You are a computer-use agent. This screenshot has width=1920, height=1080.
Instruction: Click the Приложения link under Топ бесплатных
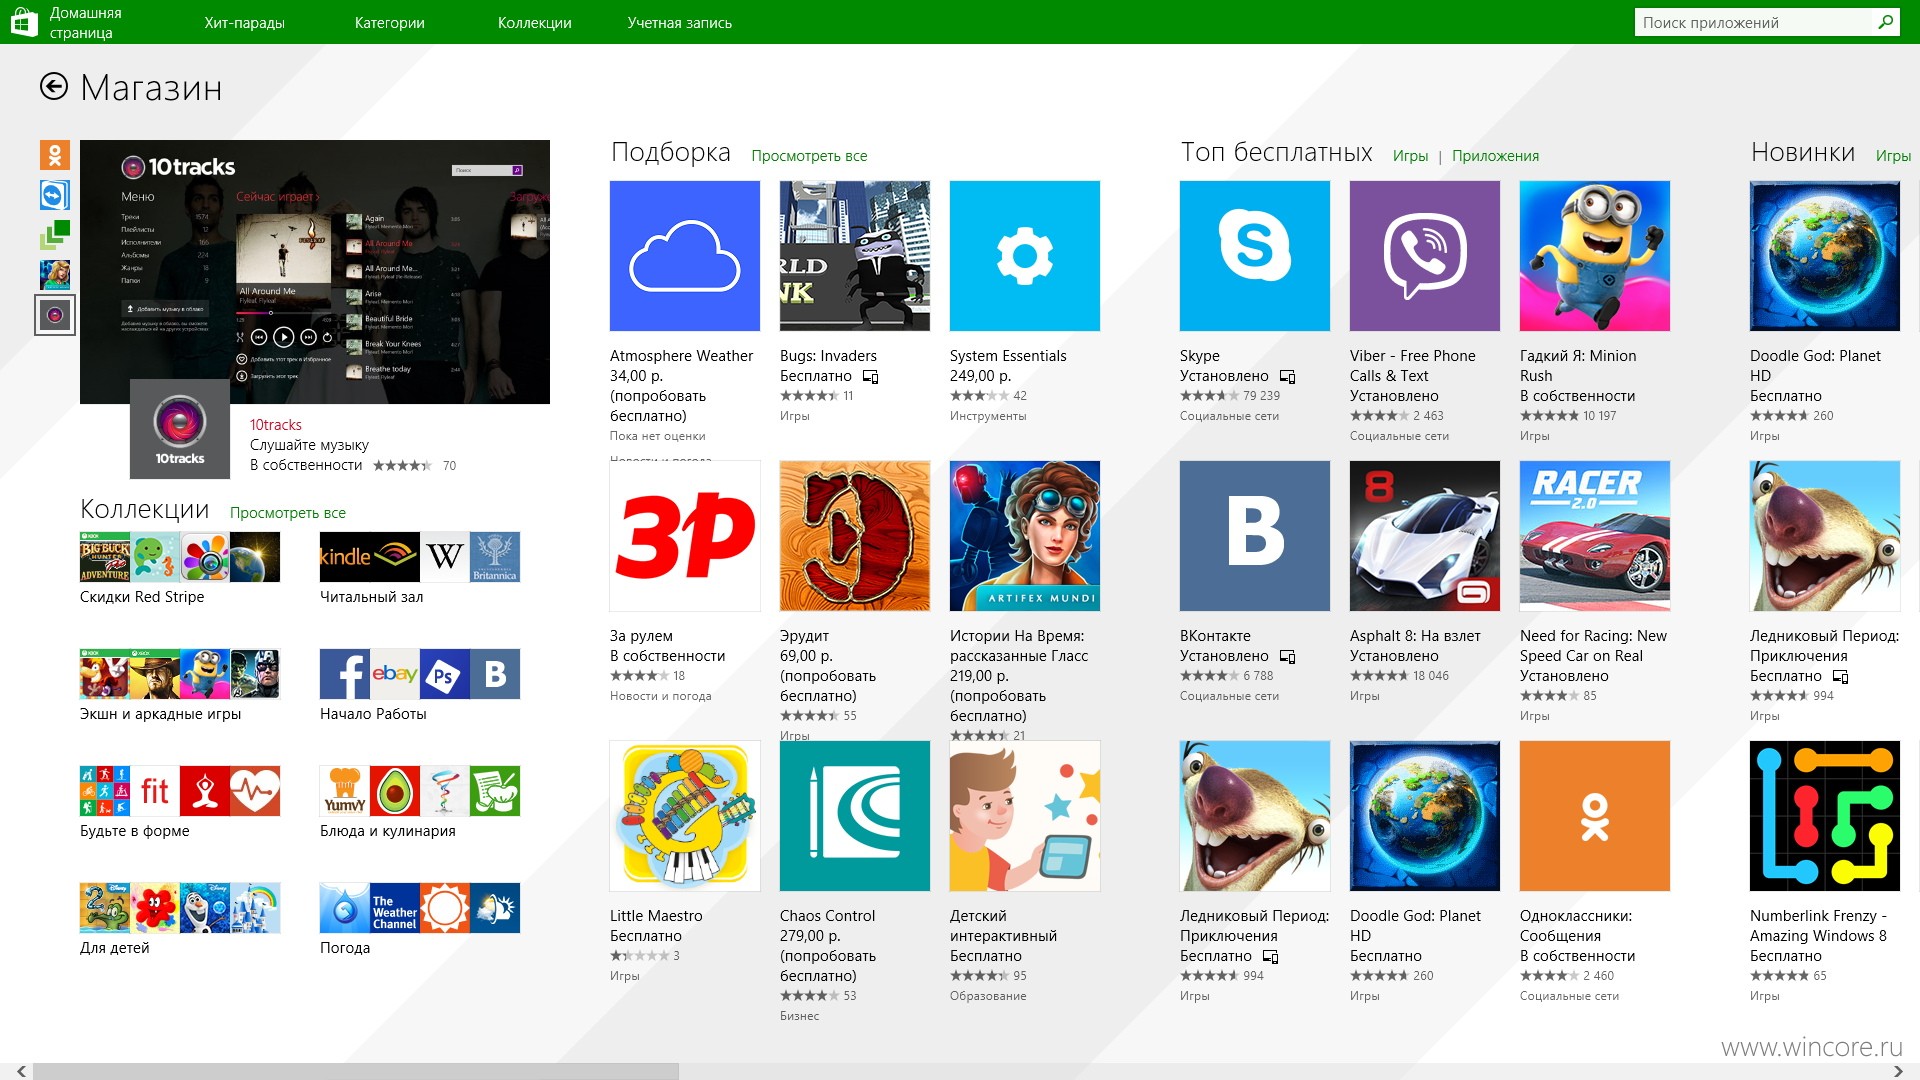click(1495, 156)
